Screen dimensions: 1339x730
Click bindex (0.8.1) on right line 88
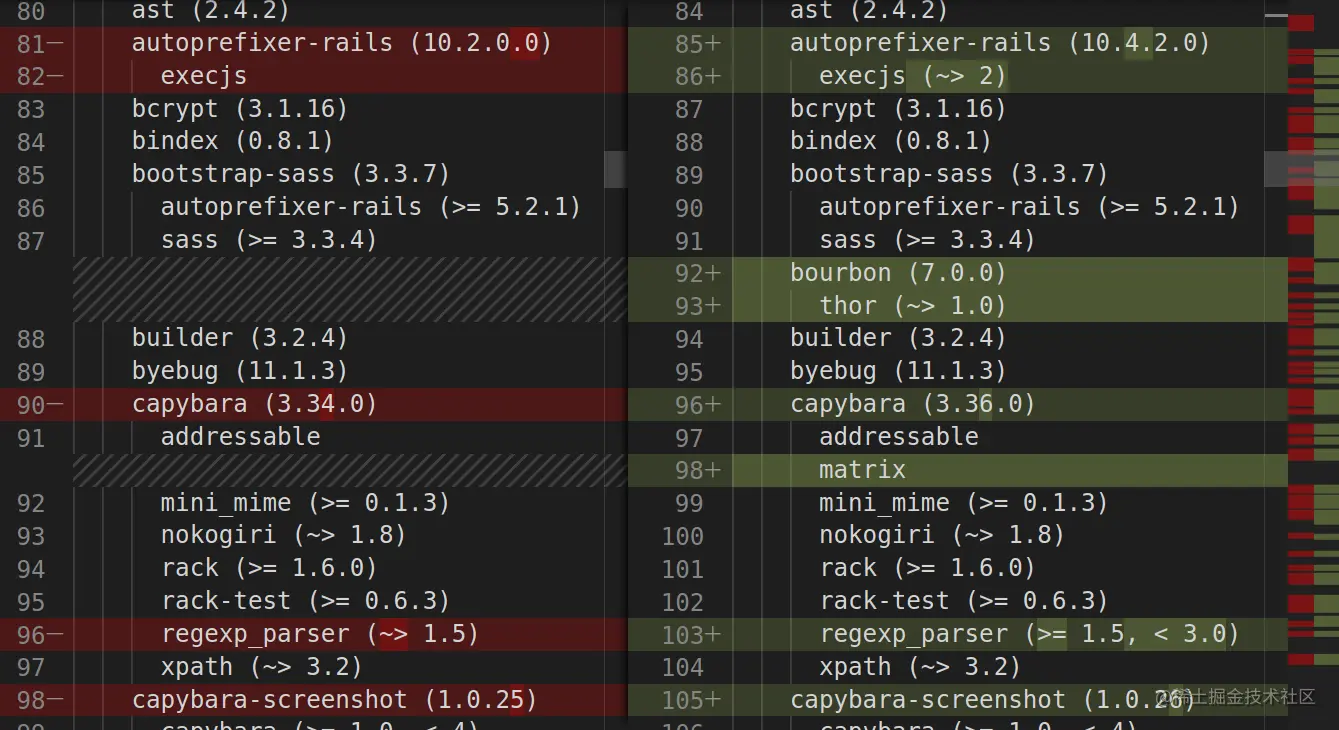(x=891, y=141)
